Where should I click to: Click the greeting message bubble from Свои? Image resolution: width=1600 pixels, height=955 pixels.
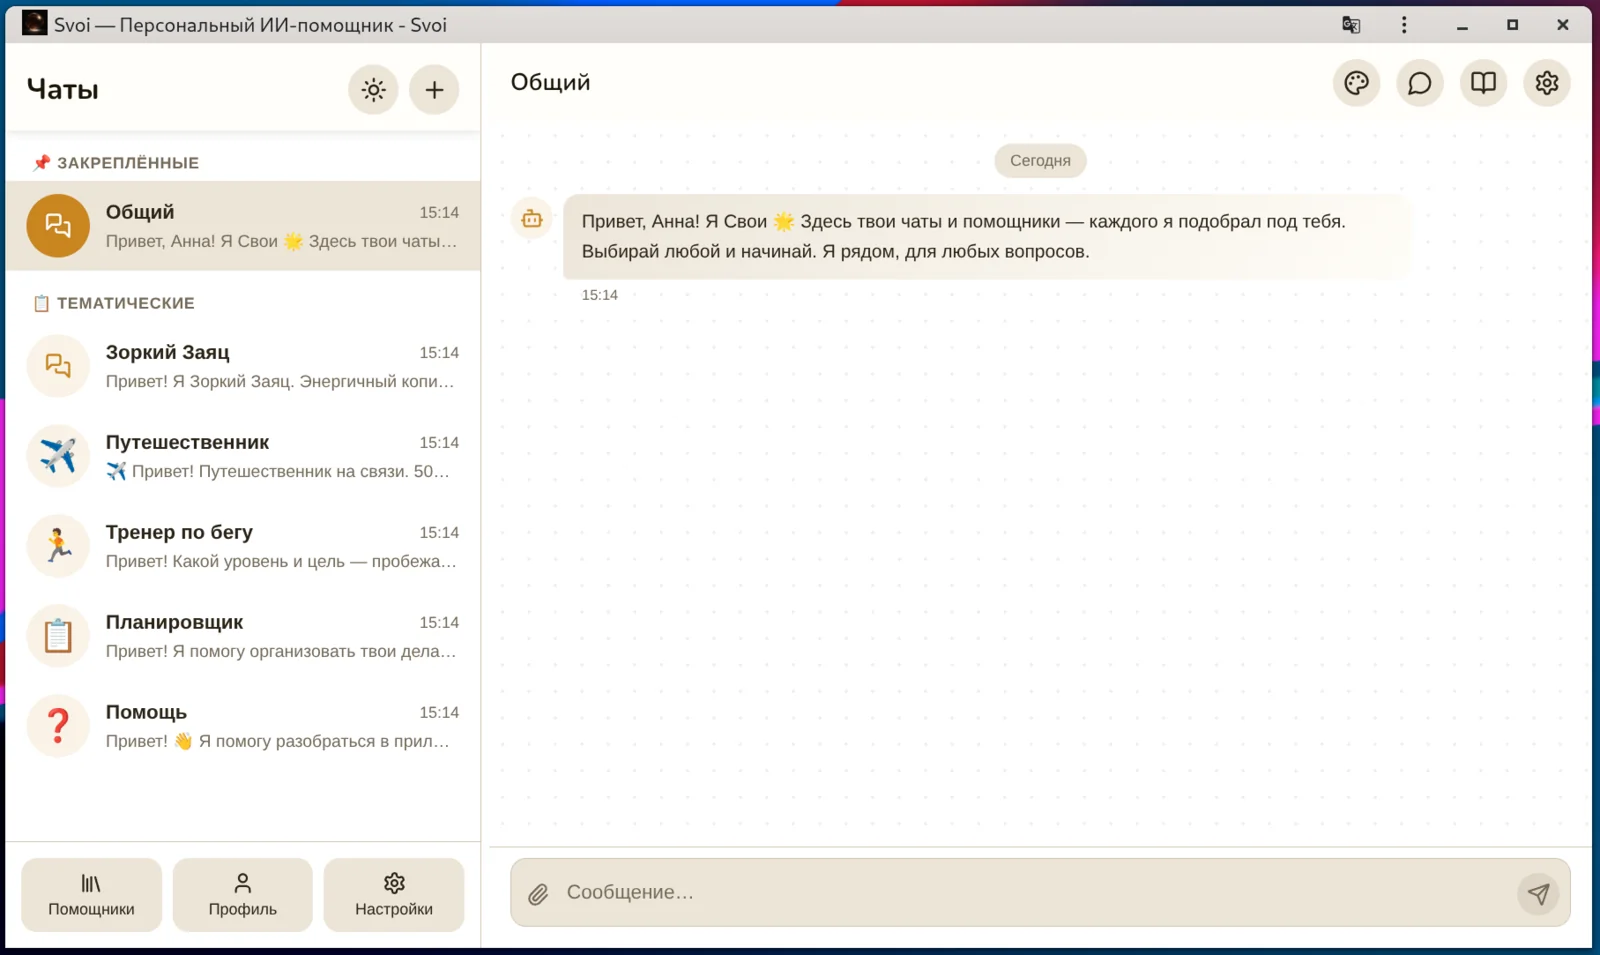click(987, 237)
